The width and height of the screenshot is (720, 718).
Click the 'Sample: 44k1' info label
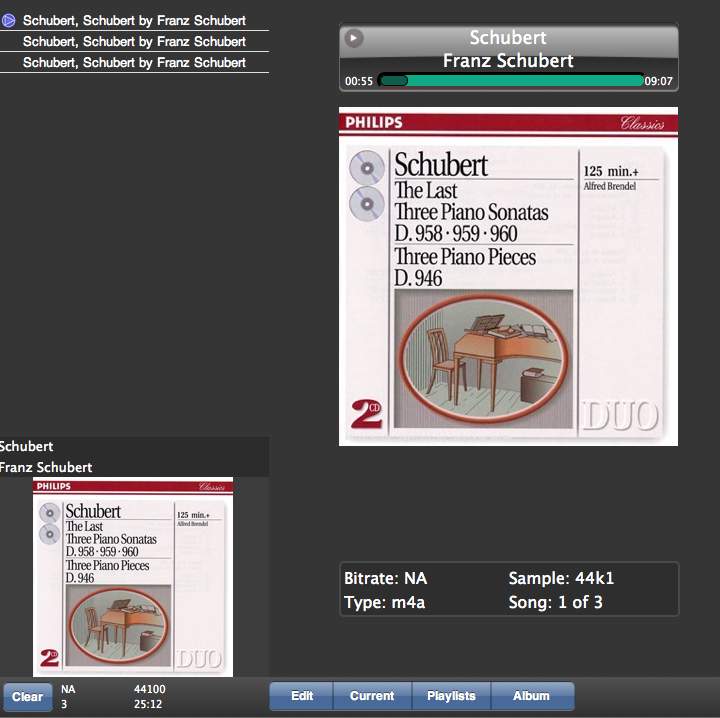click(x=561, y=578)
